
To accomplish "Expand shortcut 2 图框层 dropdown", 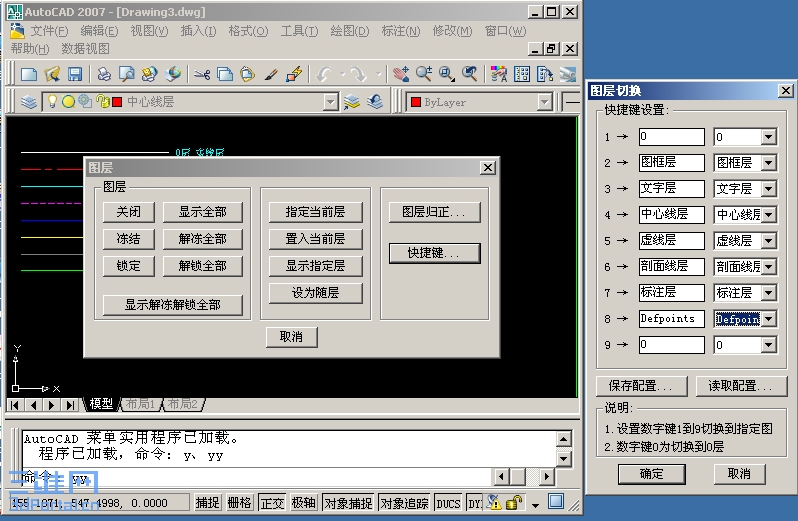I will click(768, 163).
